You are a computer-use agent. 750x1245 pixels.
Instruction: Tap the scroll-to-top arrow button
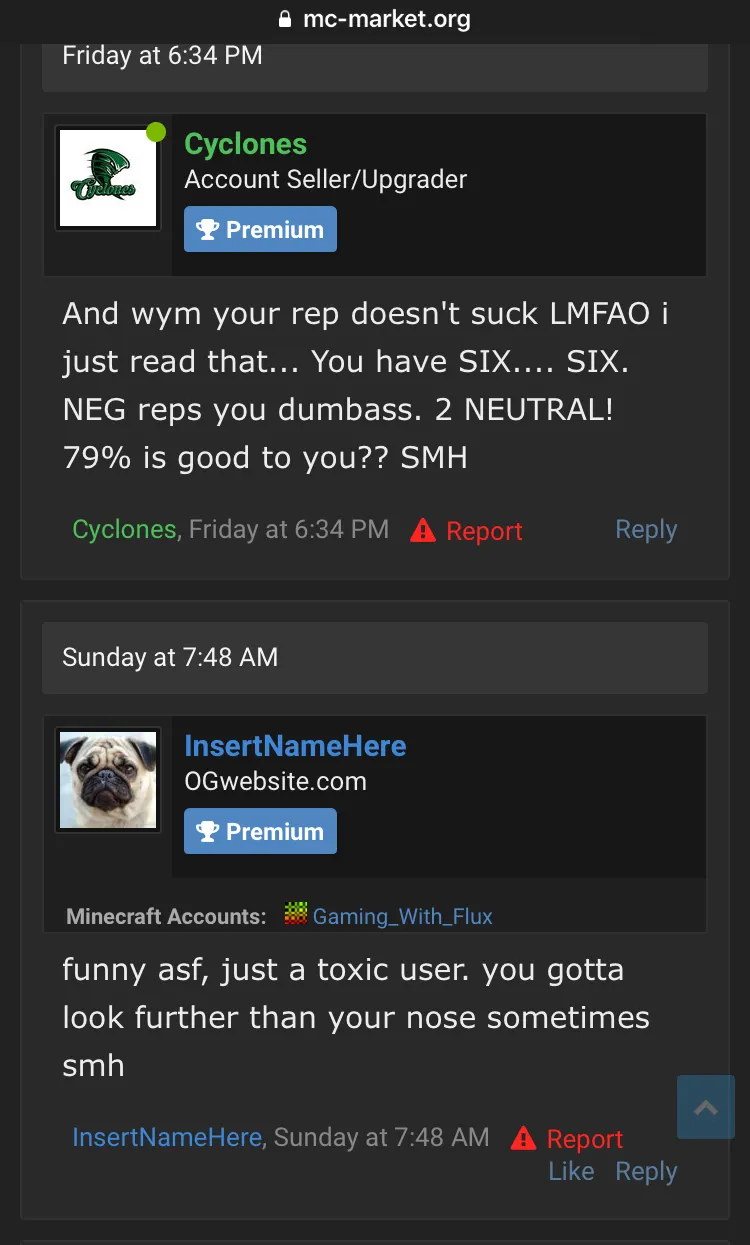click(706, 1107)
